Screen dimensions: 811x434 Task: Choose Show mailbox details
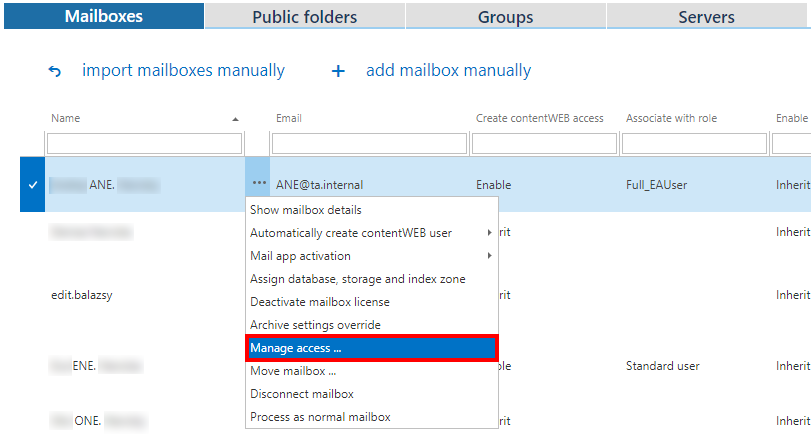click(x=306, y=210)
